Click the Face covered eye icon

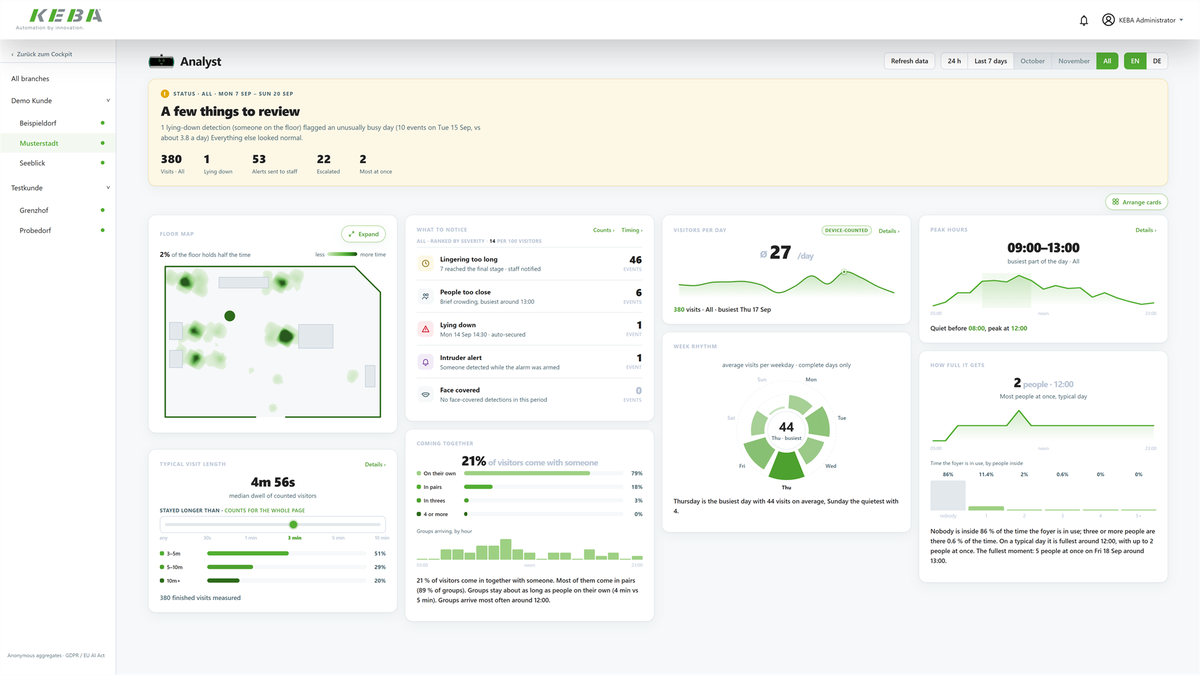coord(425,395)
